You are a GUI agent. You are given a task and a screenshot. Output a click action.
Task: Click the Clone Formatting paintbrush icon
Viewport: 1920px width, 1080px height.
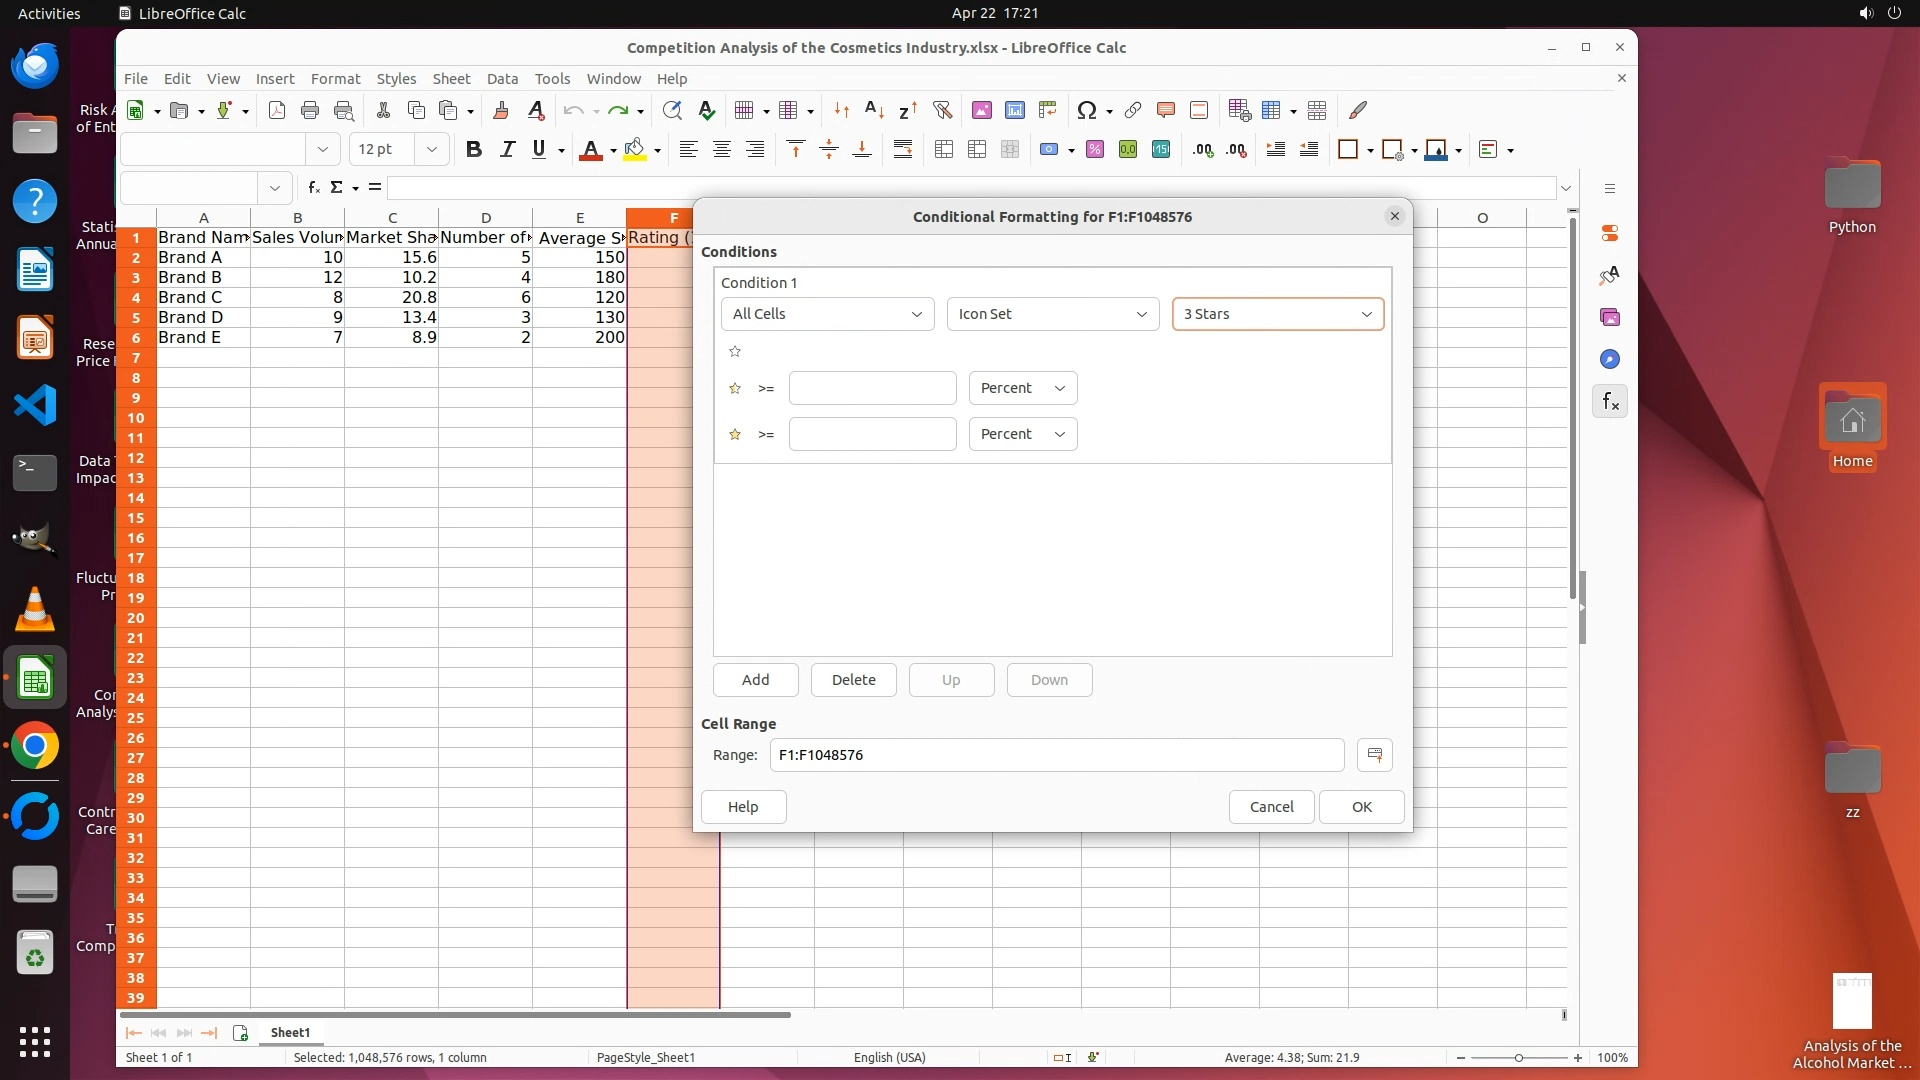pyautogui.click(x=501, y=110)
